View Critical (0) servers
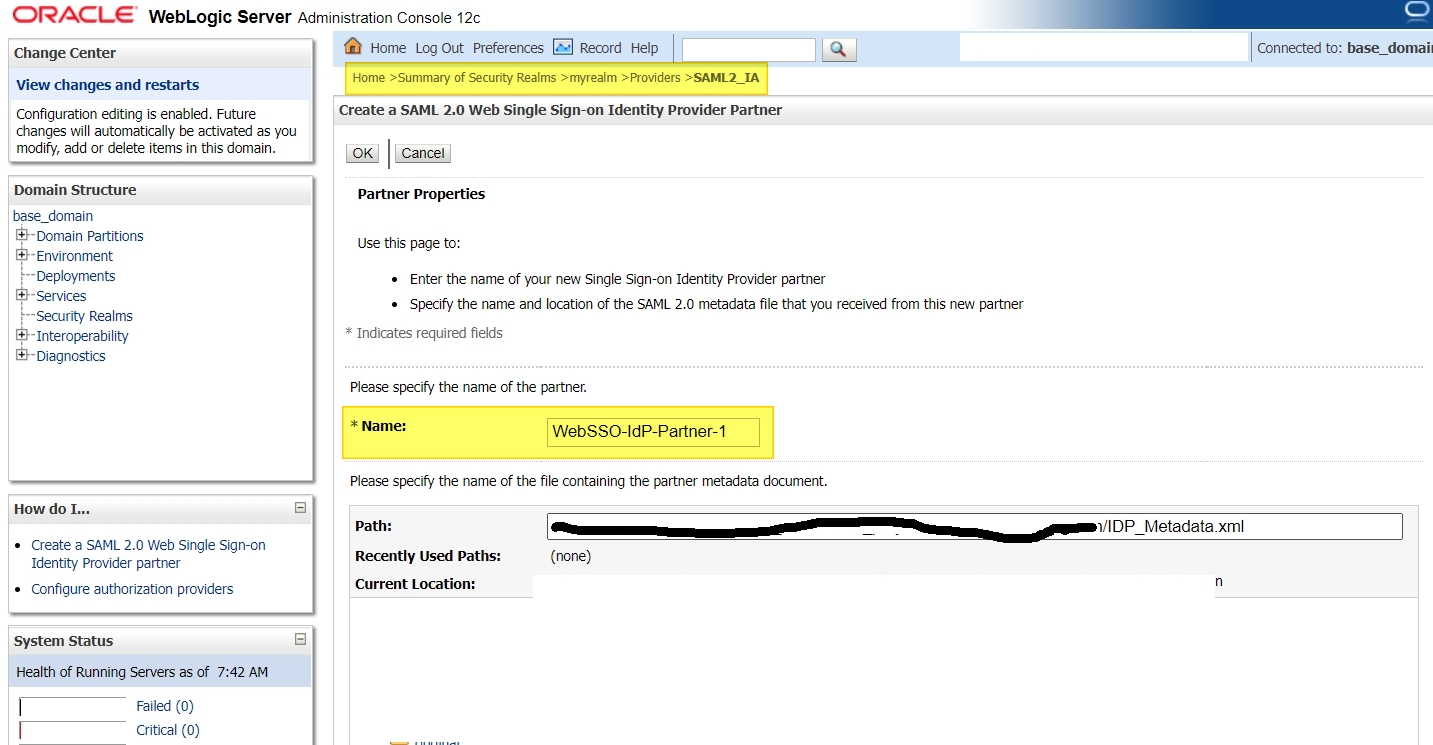 168,730
